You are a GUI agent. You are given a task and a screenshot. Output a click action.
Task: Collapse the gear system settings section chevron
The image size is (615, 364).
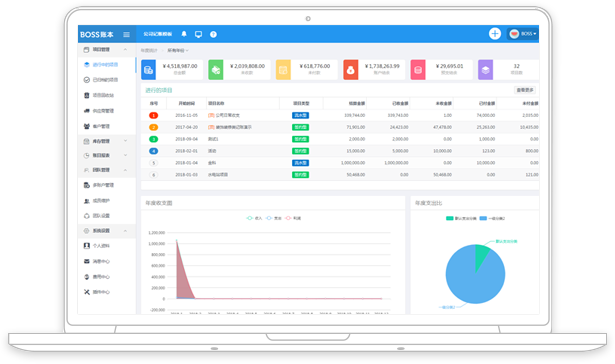tap(125, 231)
